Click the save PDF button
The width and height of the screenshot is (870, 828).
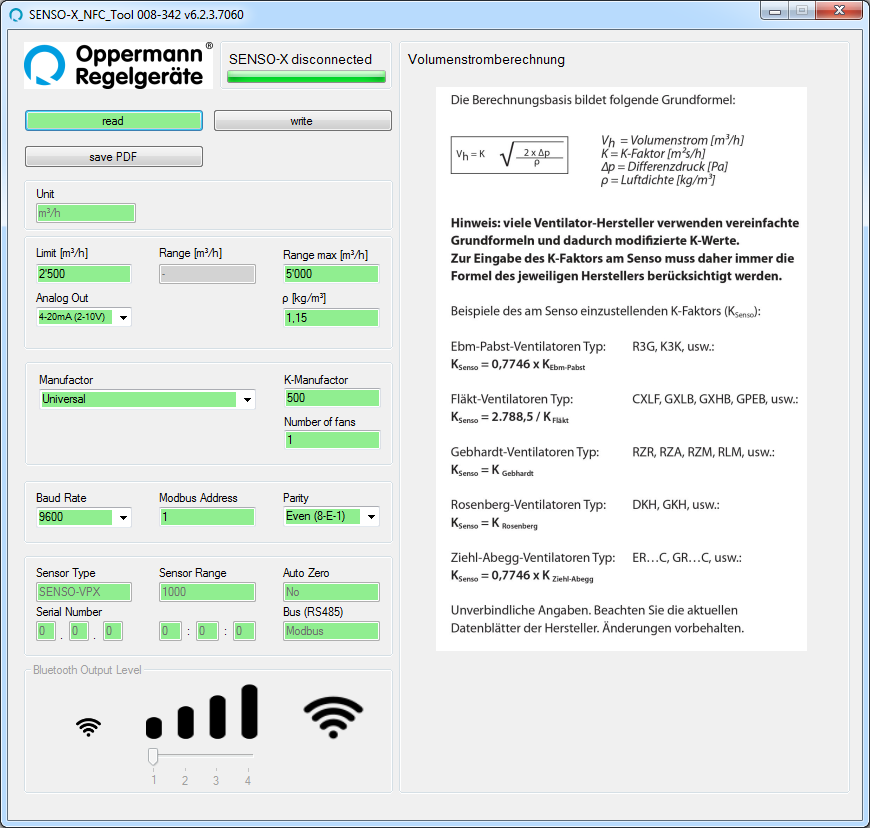click(114, 156)
